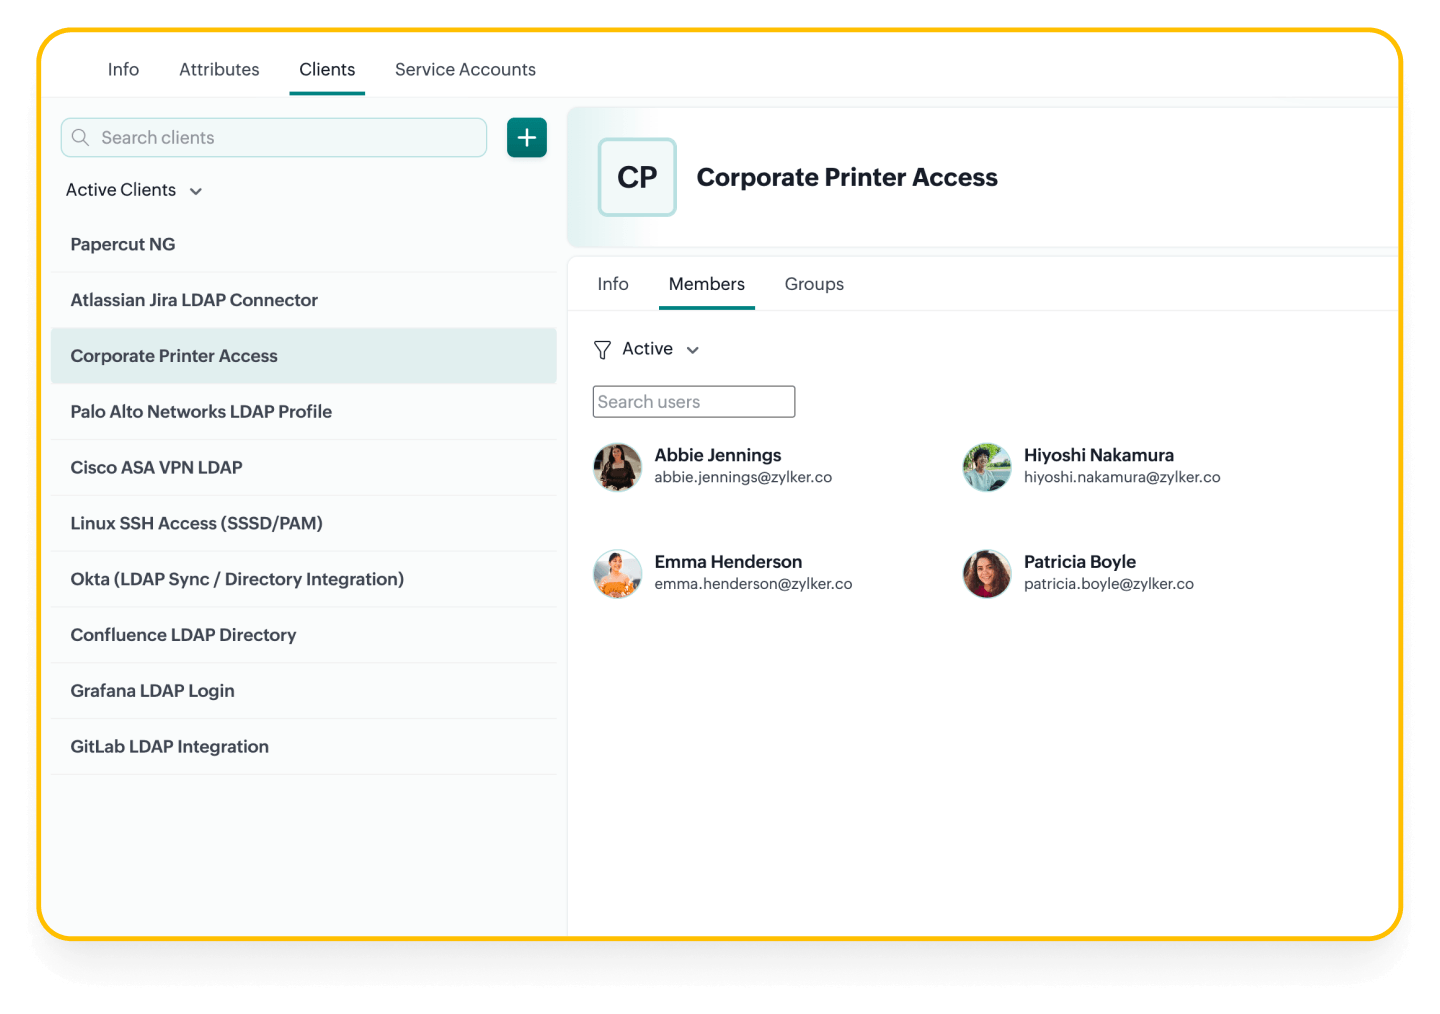Switch to the Service Accounts tab

click(x=465, y=69)
